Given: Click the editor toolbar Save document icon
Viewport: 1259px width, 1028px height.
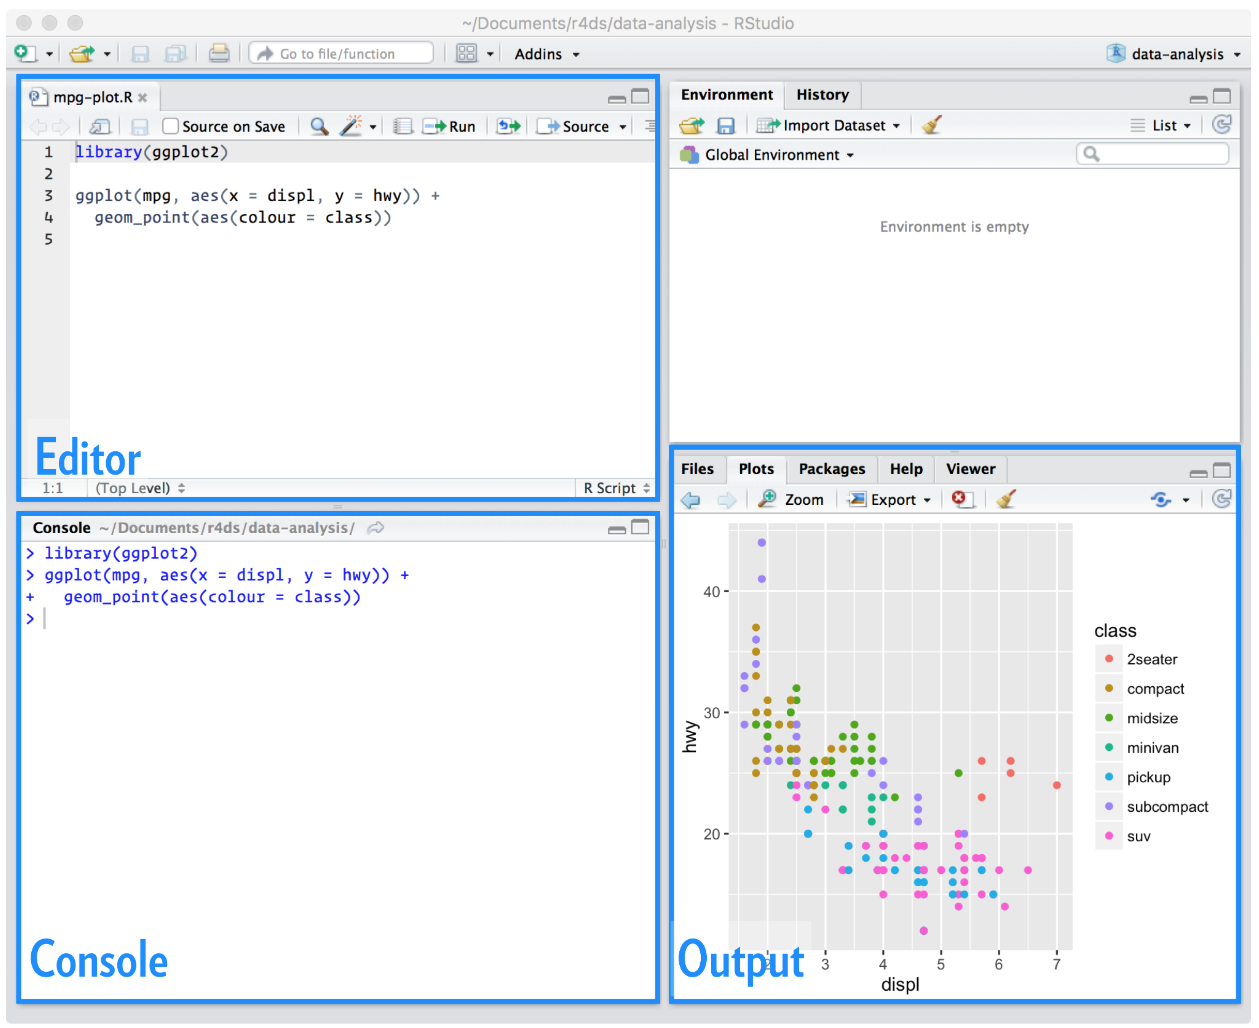Looking at the screenshot, I should point(140,126).
